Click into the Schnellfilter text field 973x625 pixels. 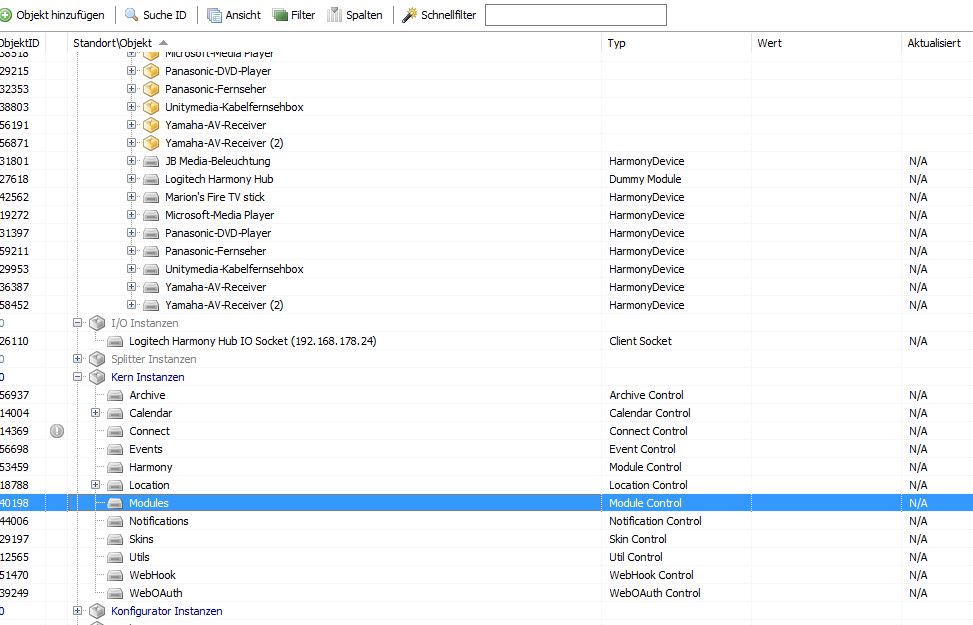coord(575,15)
